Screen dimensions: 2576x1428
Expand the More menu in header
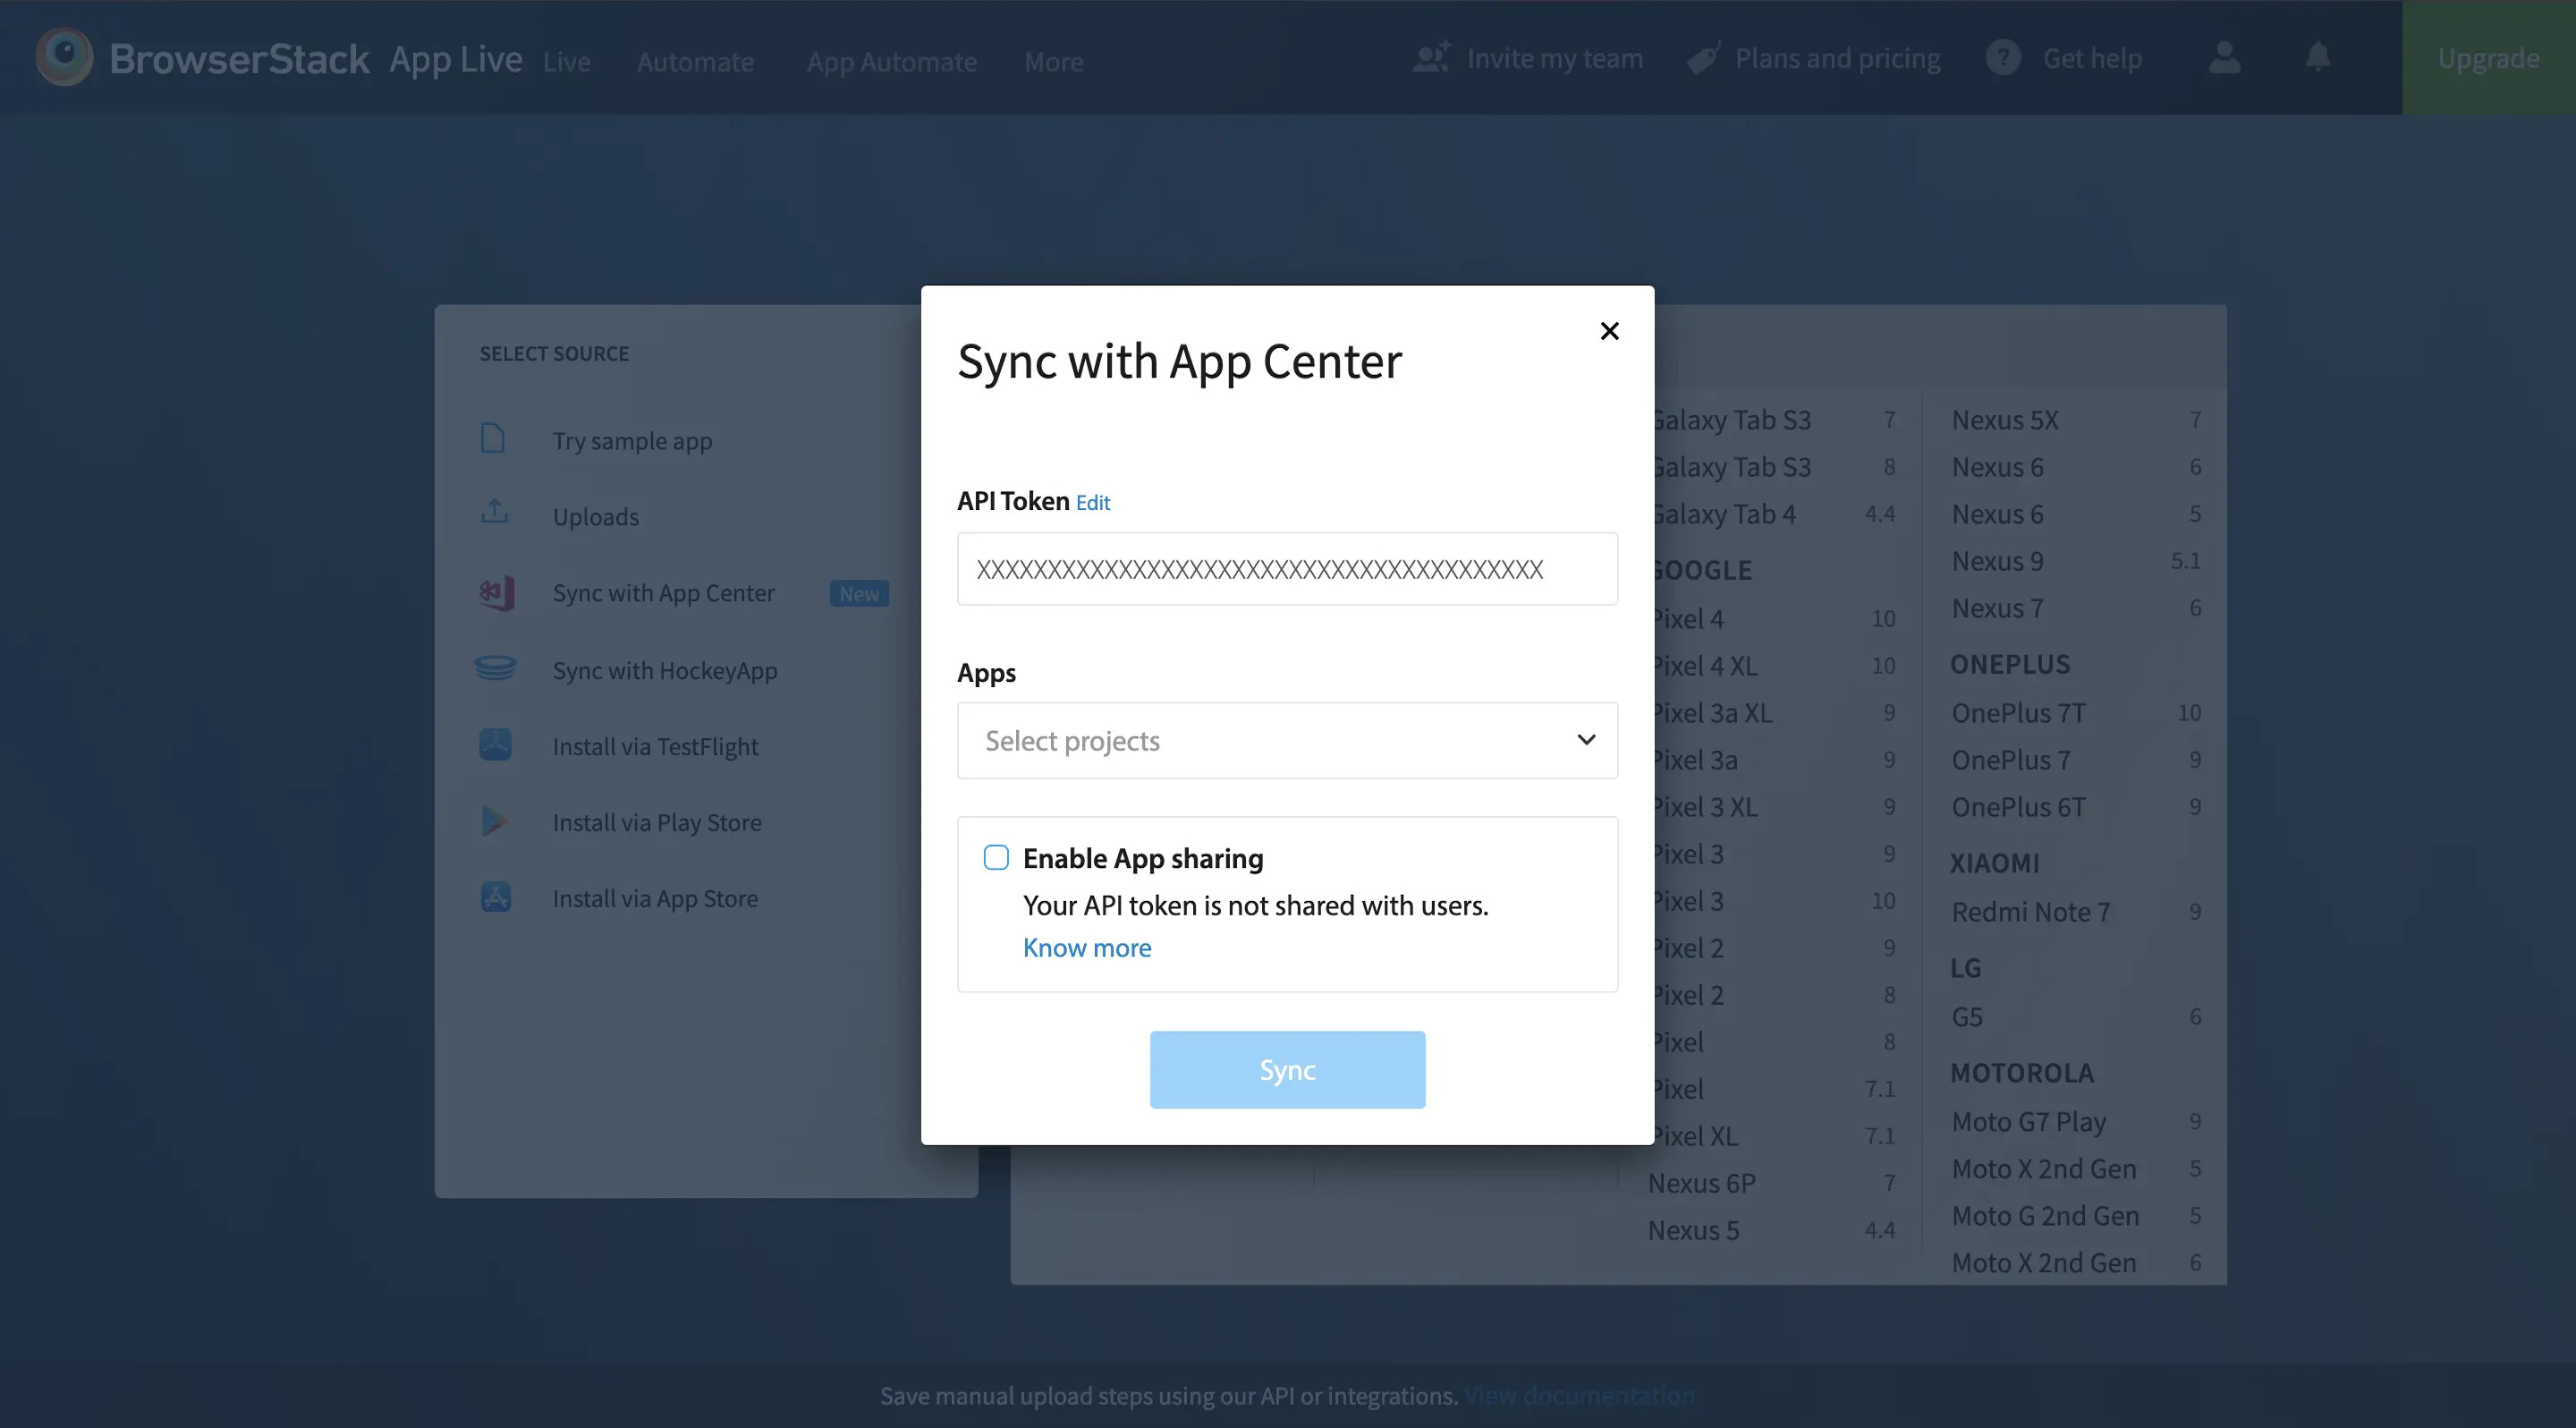pos(1053,62)
